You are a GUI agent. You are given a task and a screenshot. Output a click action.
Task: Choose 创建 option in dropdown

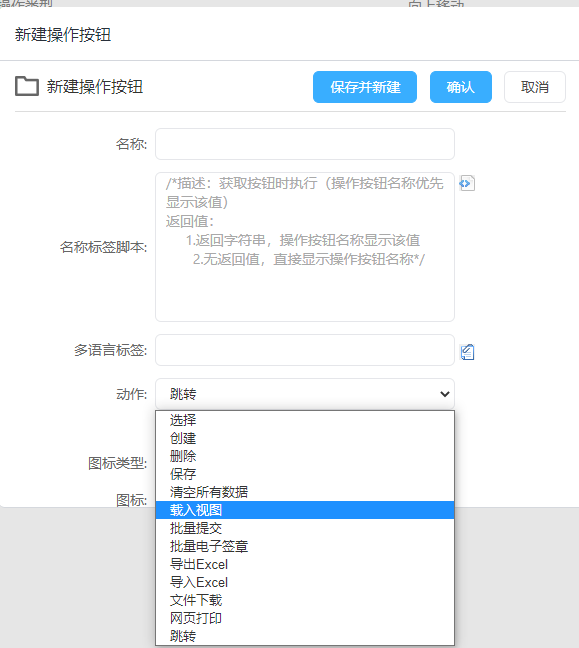[305, 438]
